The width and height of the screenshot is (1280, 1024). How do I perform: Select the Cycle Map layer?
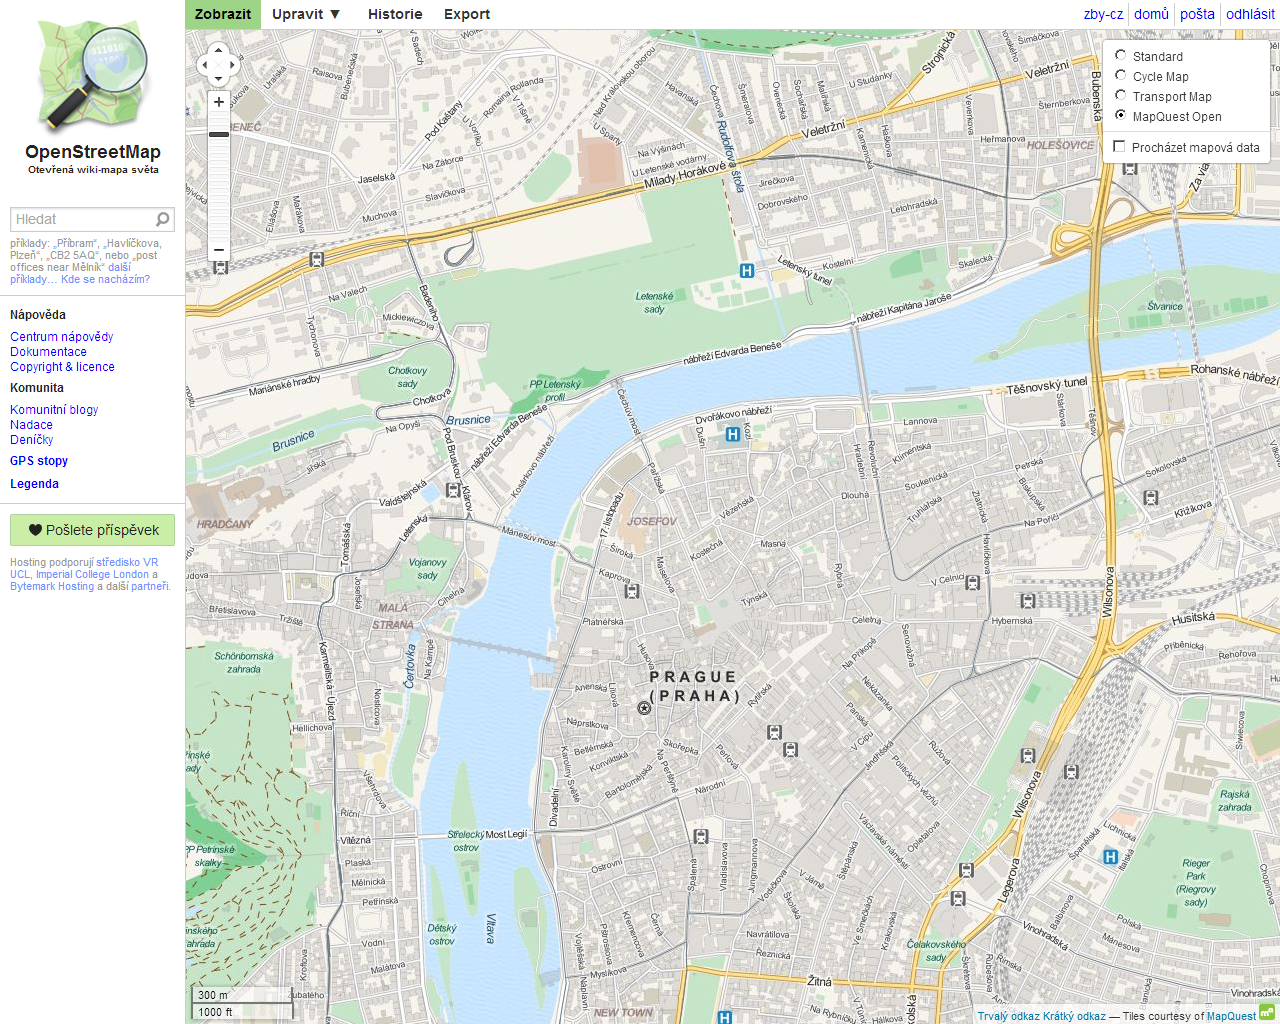click(x=1120, y=76)
